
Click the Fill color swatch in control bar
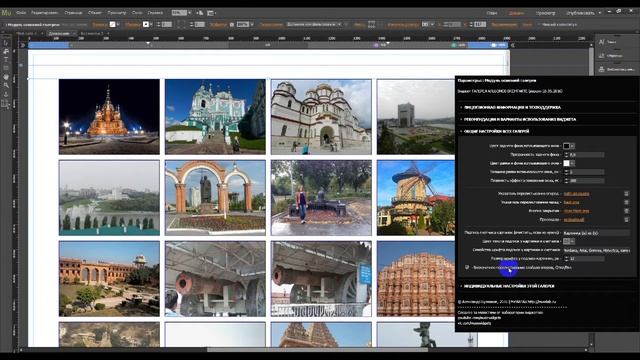coord(112,24)
